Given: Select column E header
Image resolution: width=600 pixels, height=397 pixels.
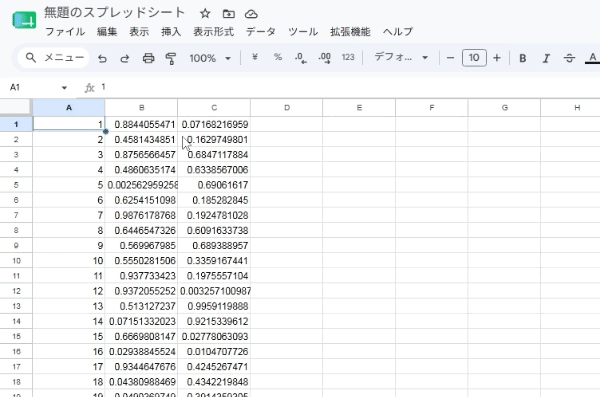Looking at the screenshot, I should (359, 108).
